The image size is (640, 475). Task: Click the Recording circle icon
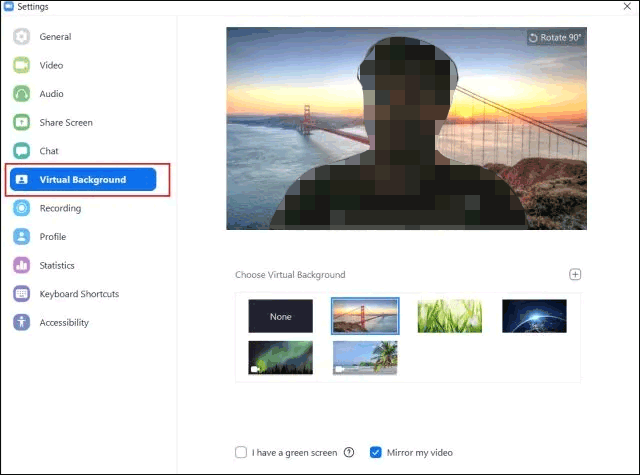pyautogui.click(x=21, y=208)
